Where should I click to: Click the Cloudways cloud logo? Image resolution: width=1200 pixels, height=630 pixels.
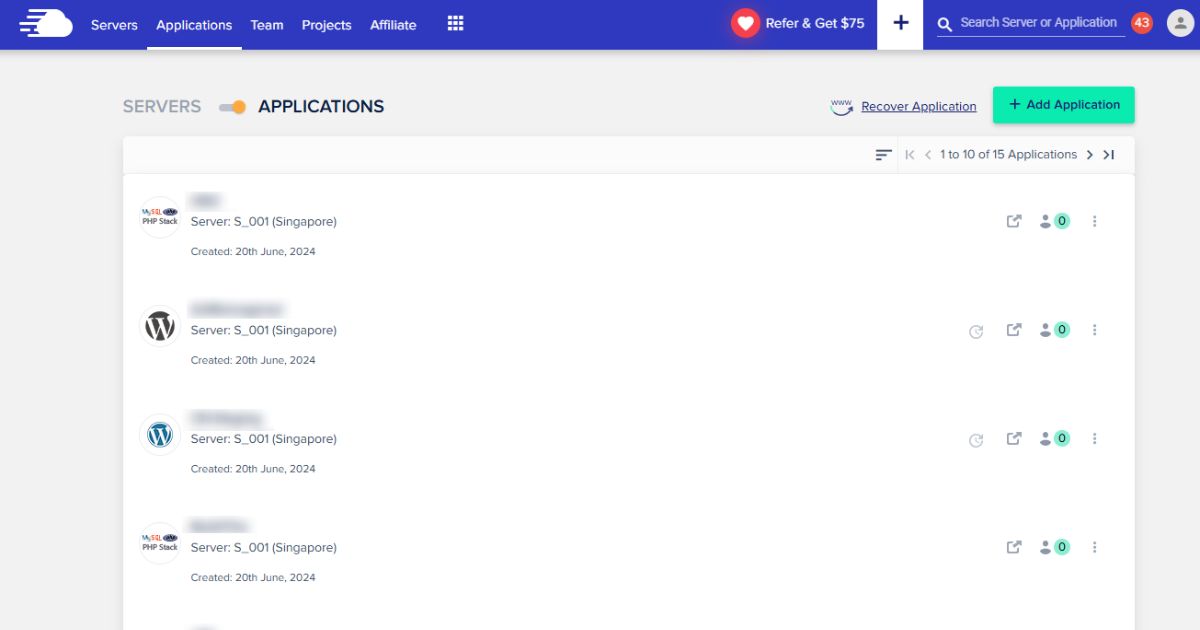[x=46, y=23]
